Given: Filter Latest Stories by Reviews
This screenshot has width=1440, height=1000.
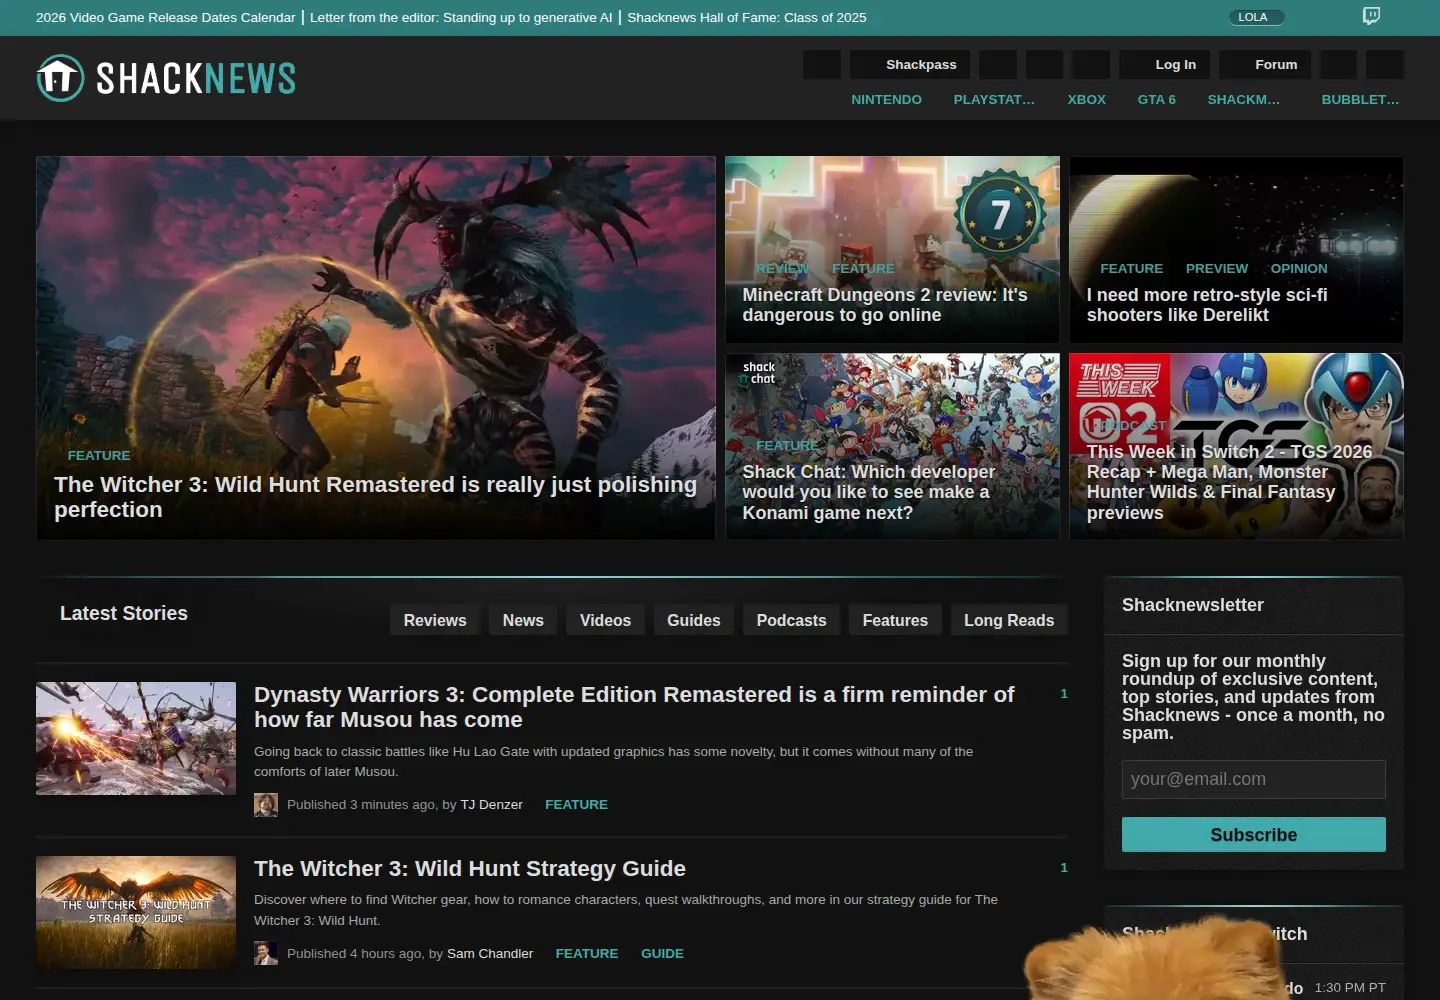Looking at the screenshot, I should [x=435, y=620].
